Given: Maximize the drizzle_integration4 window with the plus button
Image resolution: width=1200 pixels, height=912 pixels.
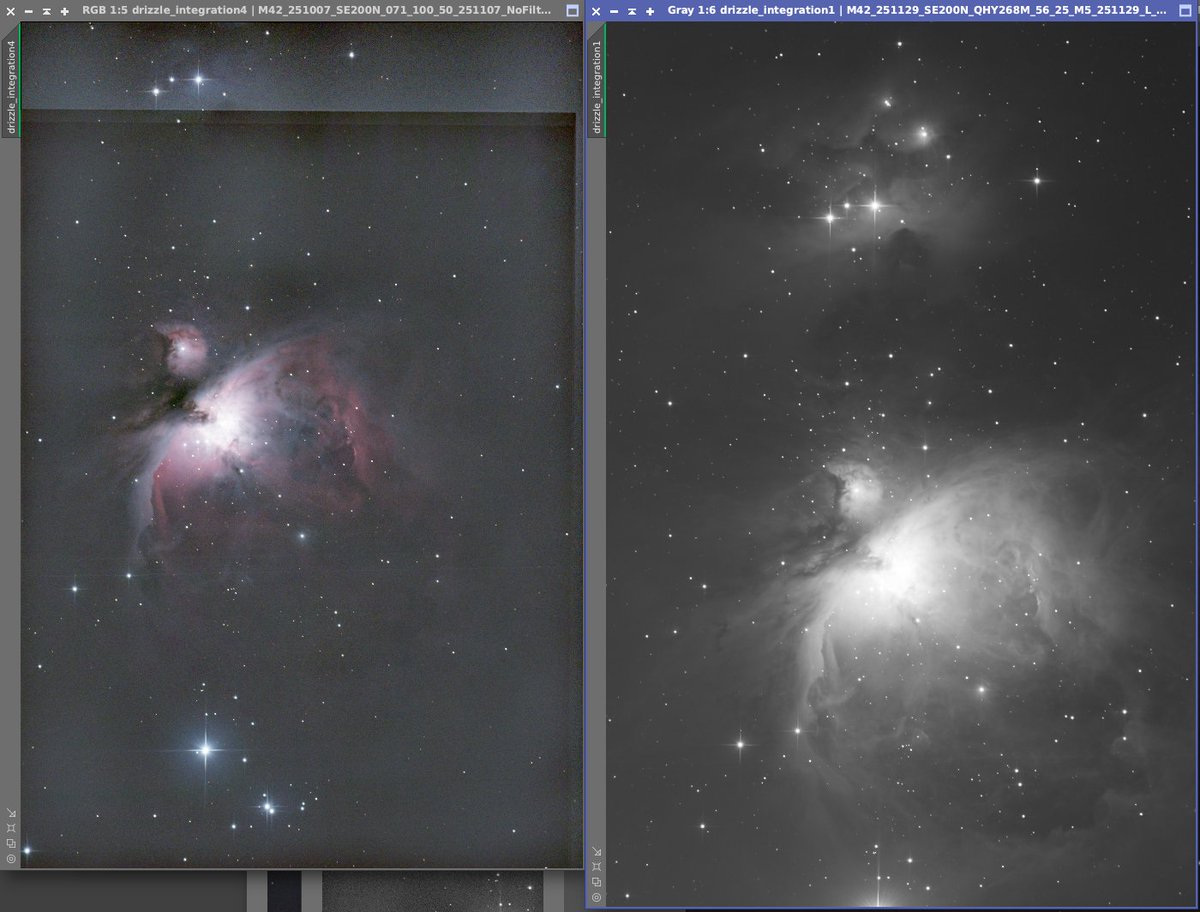Looking at the screenshot, I should tap(64, 11).
